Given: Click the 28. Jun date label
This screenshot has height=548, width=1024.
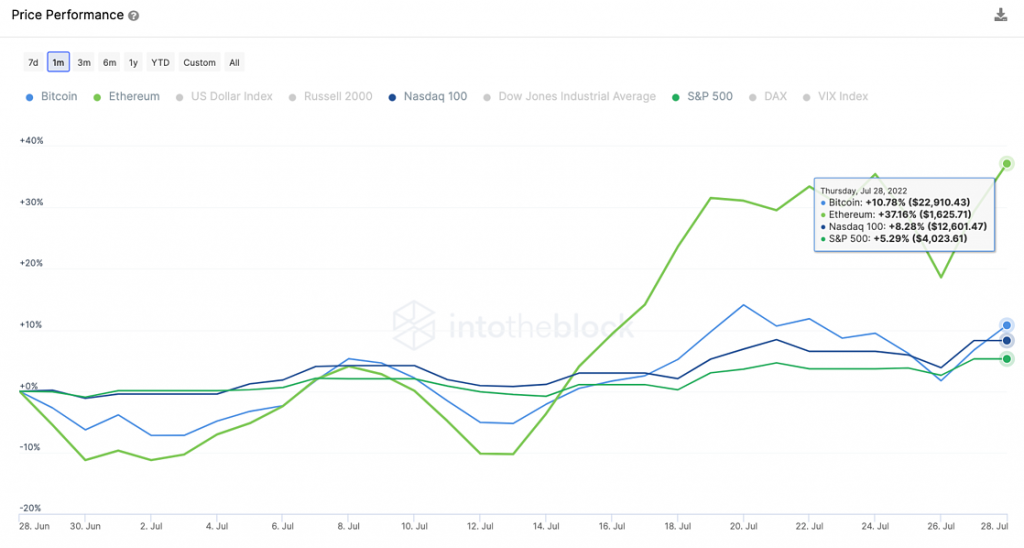Looking at the screenshot, I should tap(34, 526).
